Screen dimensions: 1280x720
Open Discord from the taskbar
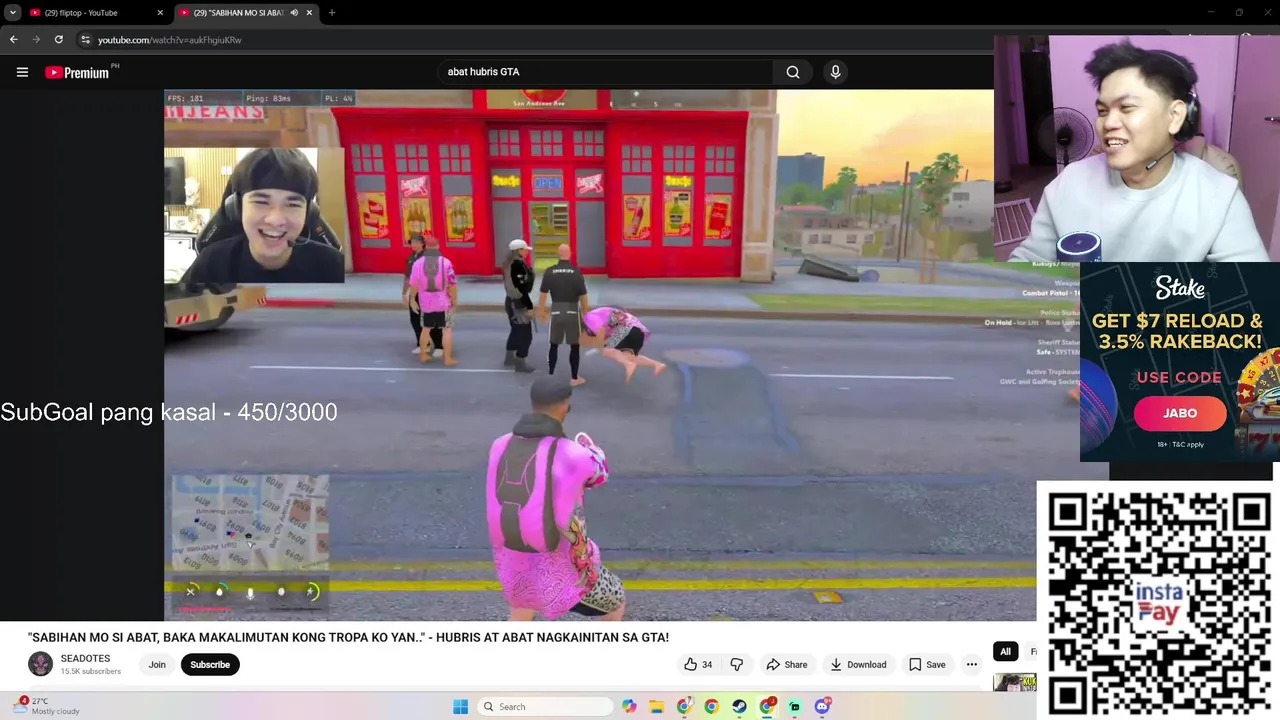pyautogui.click(x=822, y=707)
